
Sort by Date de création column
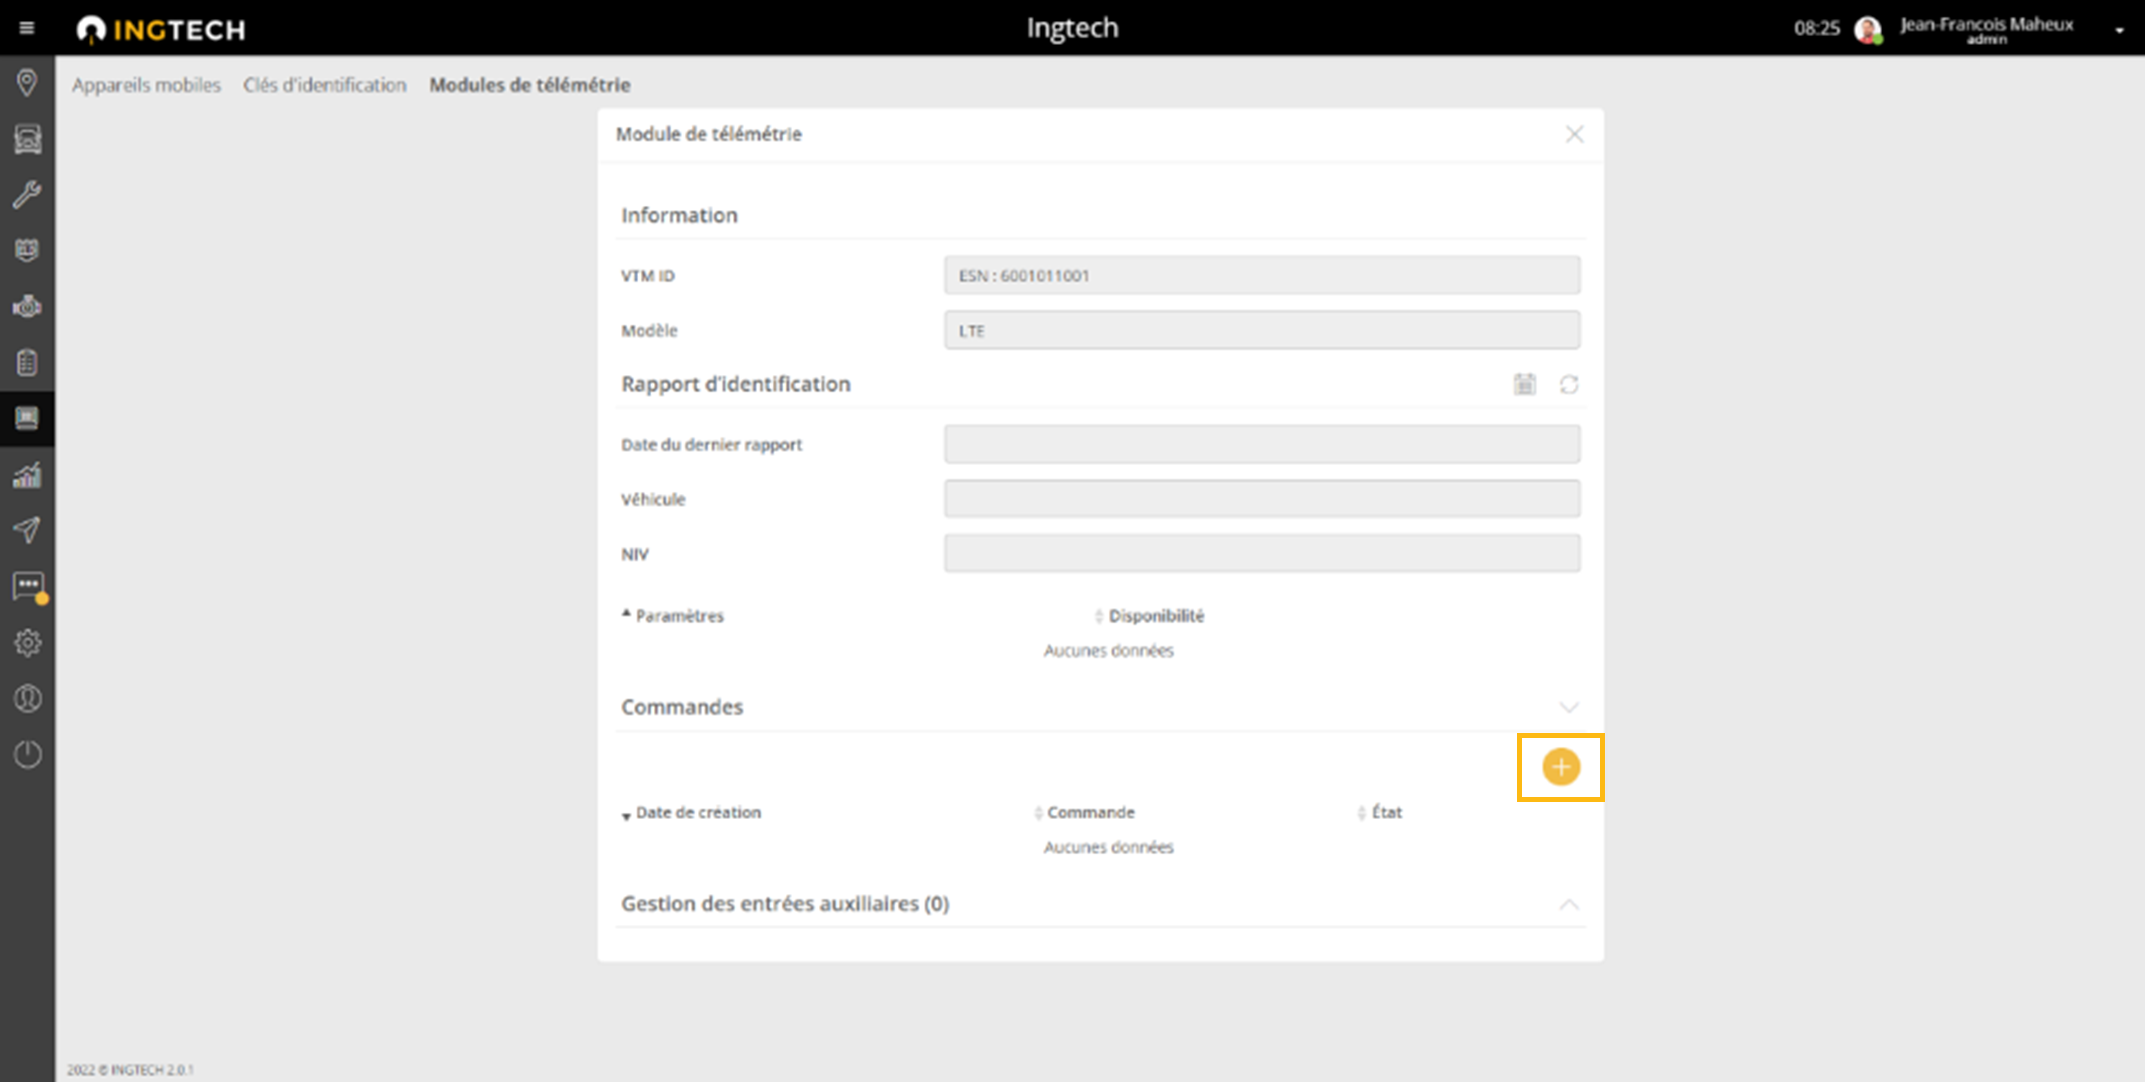pos(697,812)
